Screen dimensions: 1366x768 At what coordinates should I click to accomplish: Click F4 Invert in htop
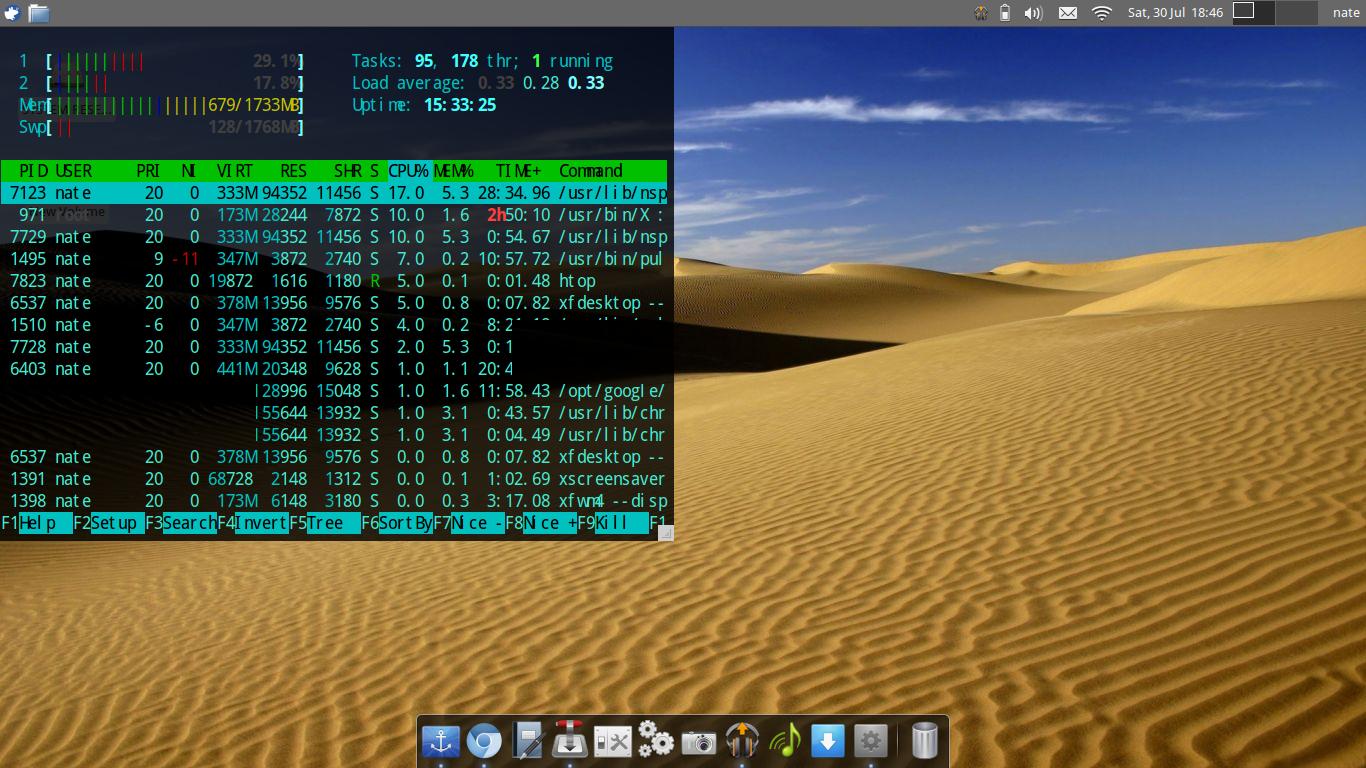253,523
